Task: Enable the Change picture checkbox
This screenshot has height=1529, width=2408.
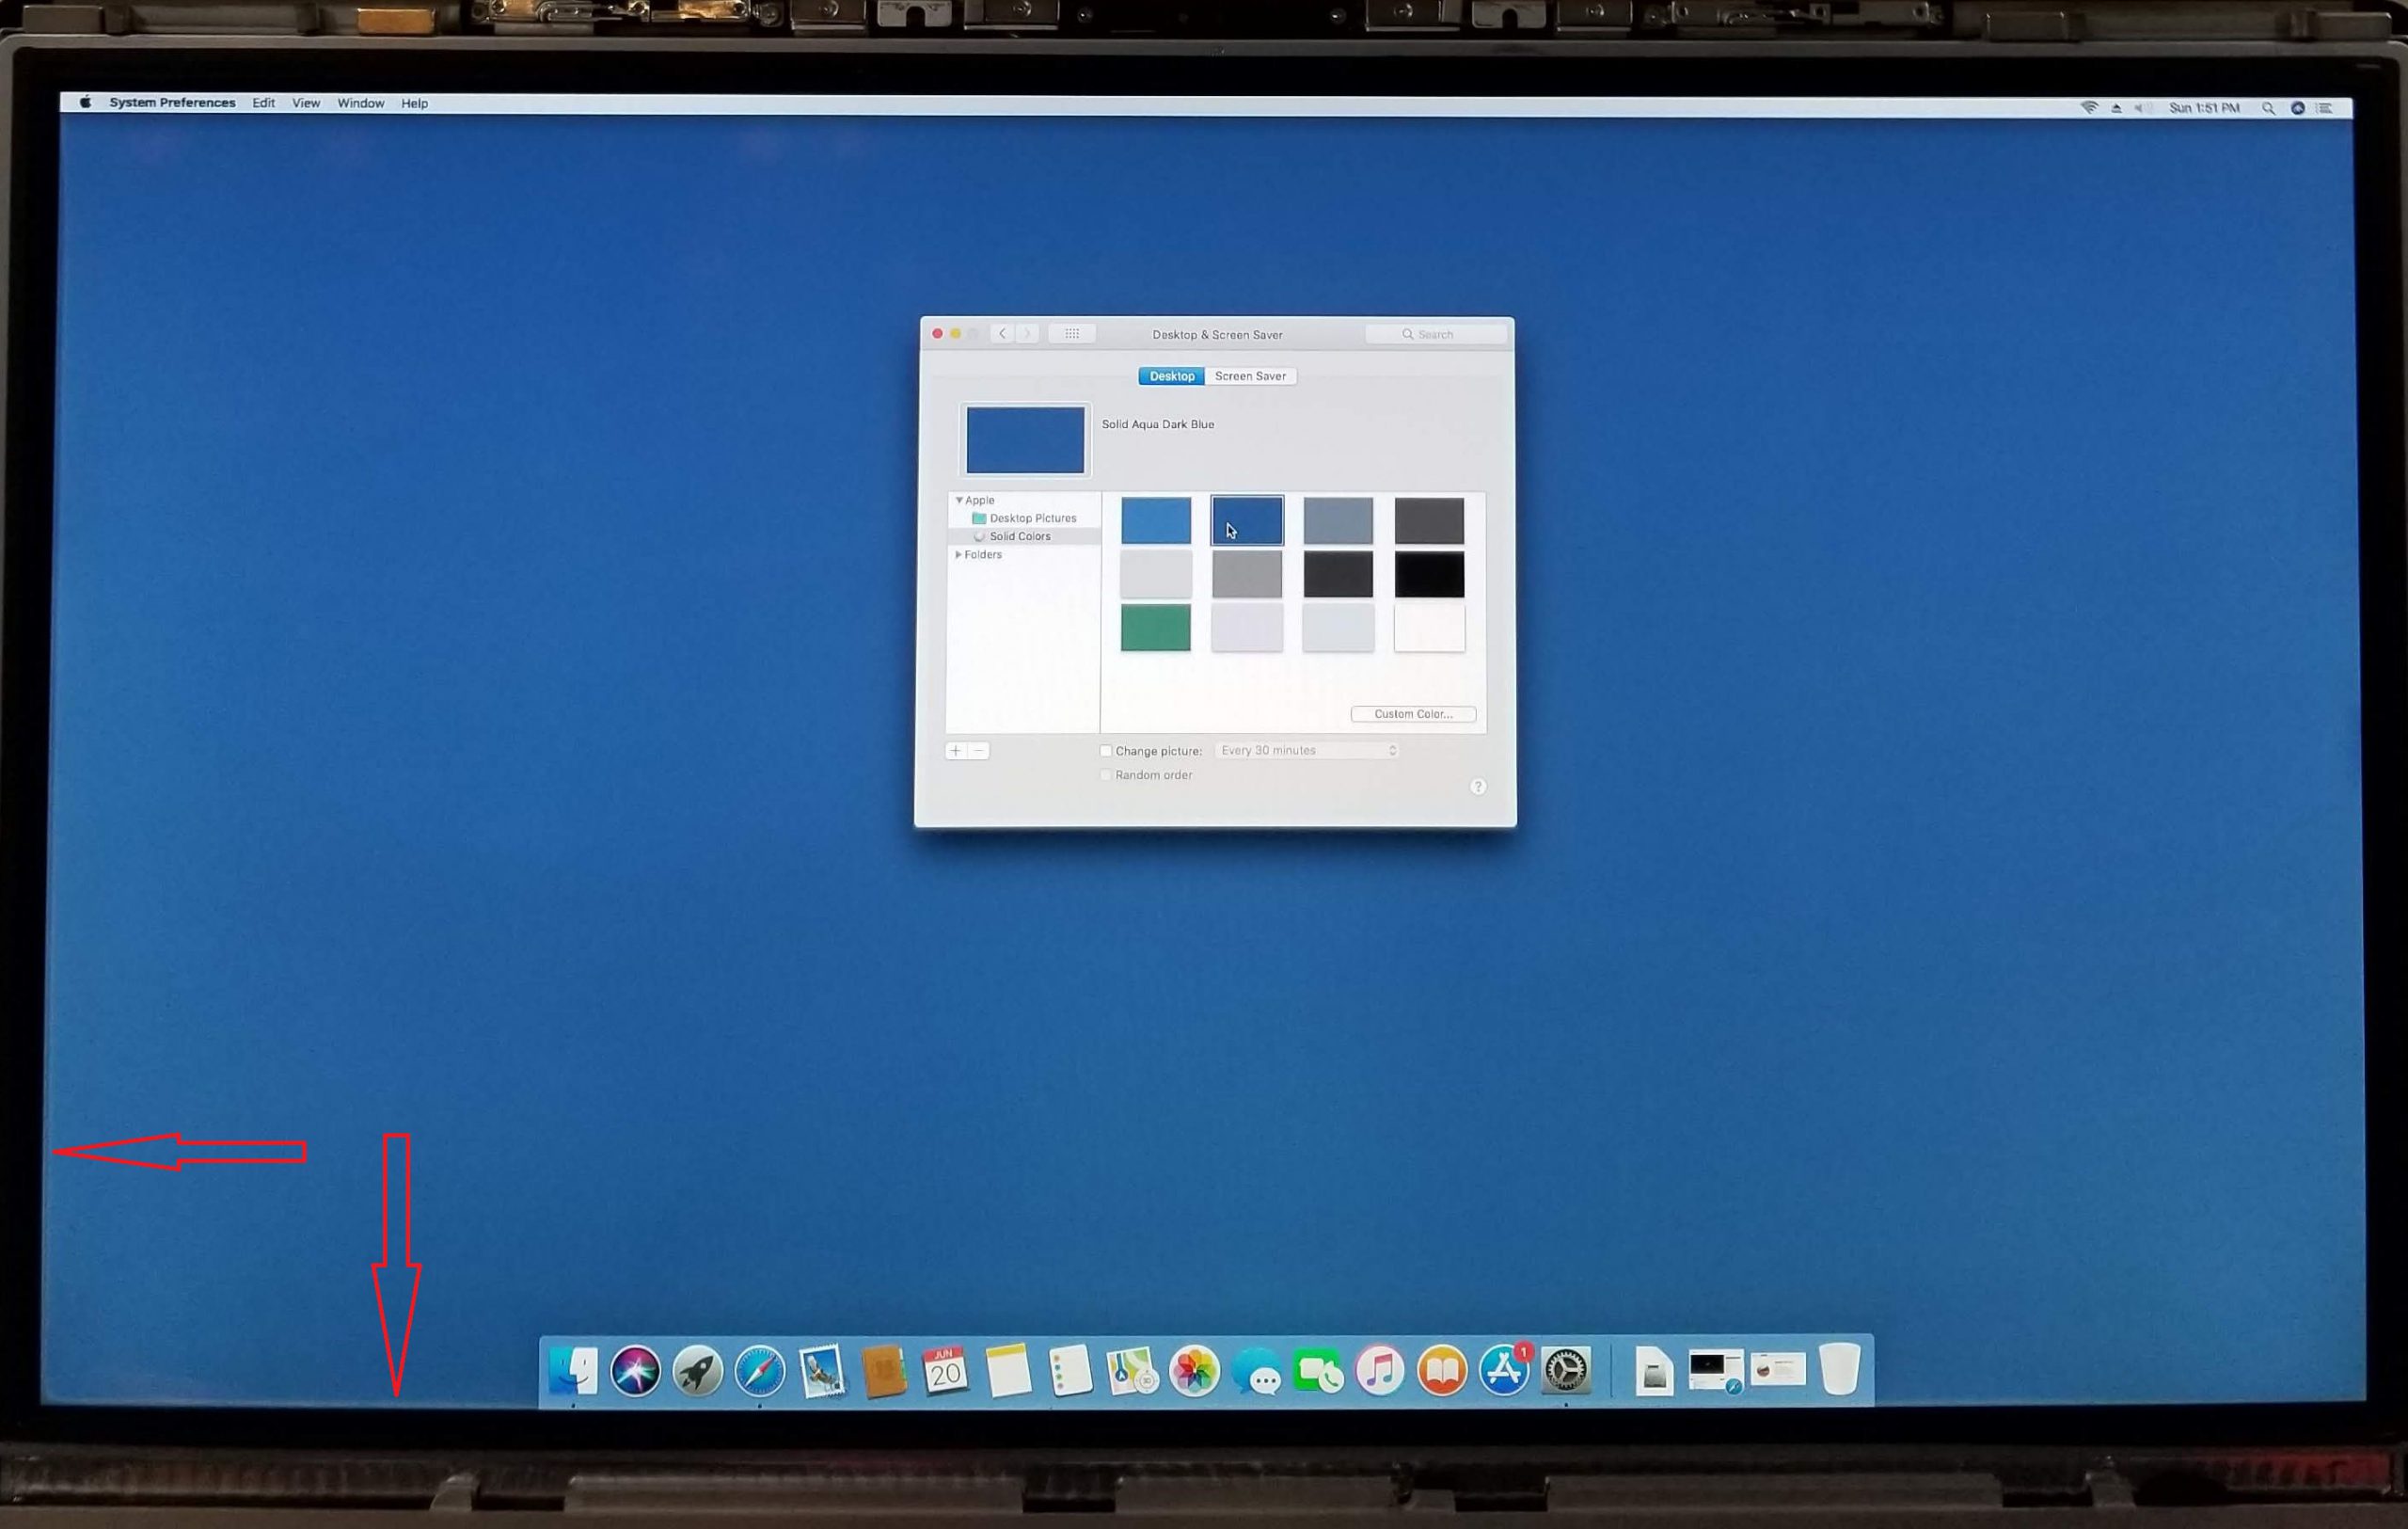Action: click(x=1106, y=751)
